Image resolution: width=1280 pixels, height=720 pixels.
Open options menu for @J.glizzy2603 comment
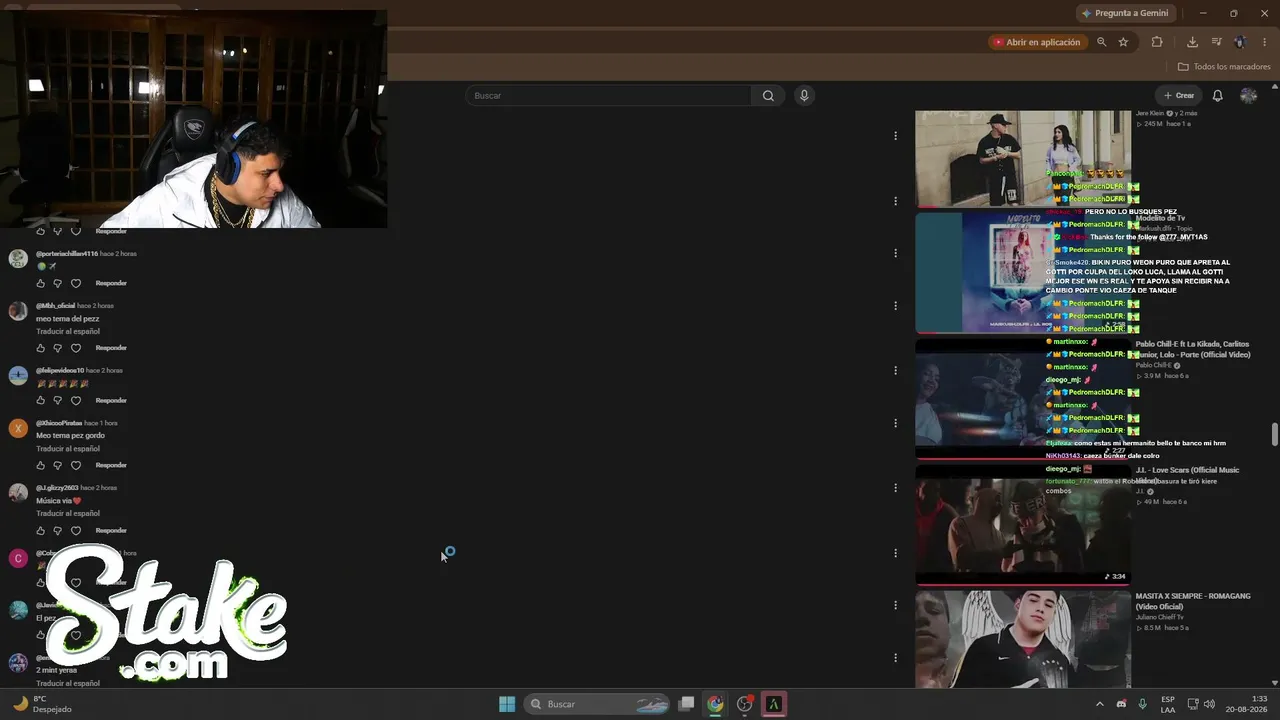pyautogui.click(x=895, y=488)
